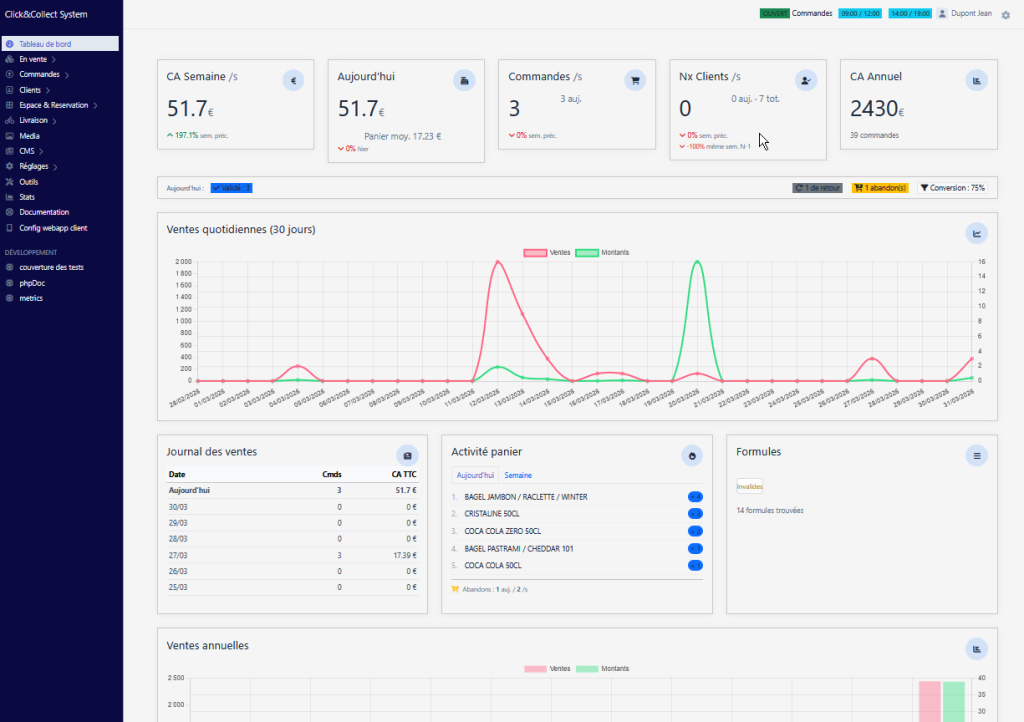Image resolution: width=1024 pixels, height=722 pixels.
Task: Click the line chart icon in Ventes quotidiennes
Action: coord(976,233)
